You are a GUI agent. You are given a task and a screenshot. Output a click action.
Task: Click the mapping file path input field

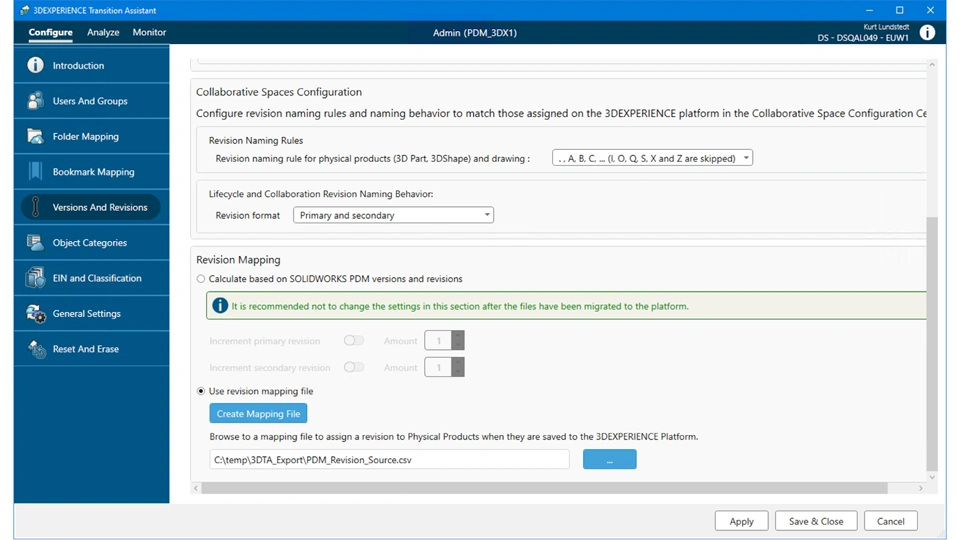click(x=389, y=459)
